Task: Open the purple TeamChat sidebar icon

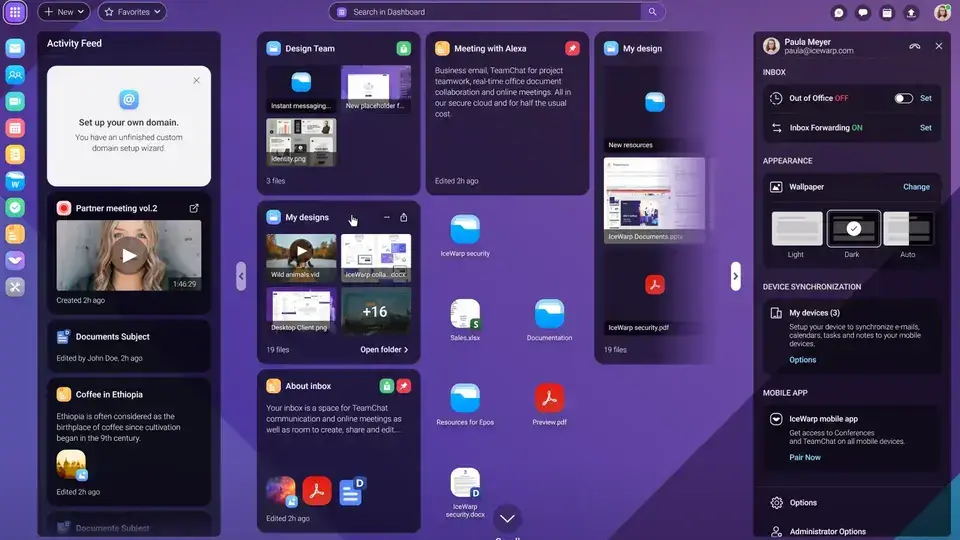Action: click(15, 260)
